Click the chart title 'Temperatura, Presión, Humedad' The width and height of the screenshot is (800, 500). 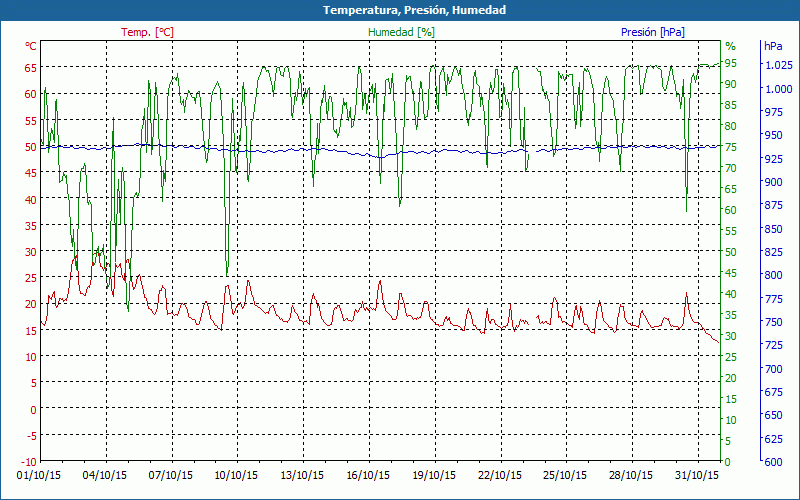(414, 10)
